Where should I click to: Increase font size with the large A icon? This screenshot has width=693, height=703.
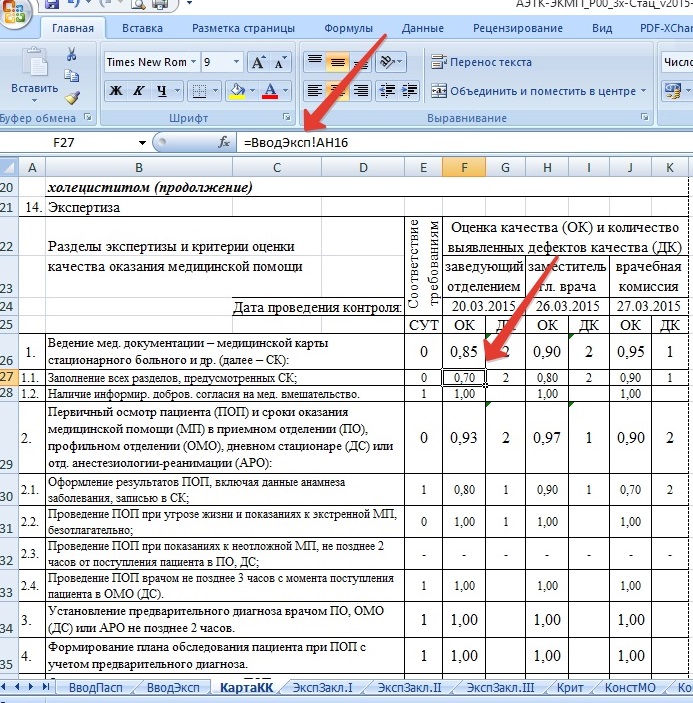[258, 62]
